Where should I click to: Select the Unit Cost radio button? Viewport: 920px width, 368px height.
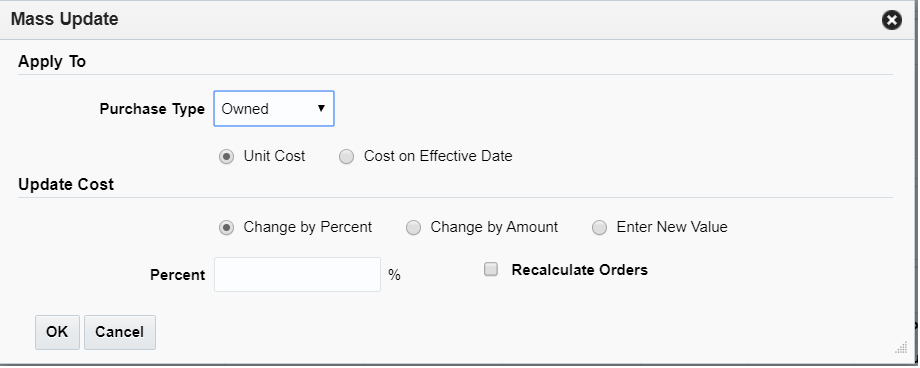tap(226, 157)
